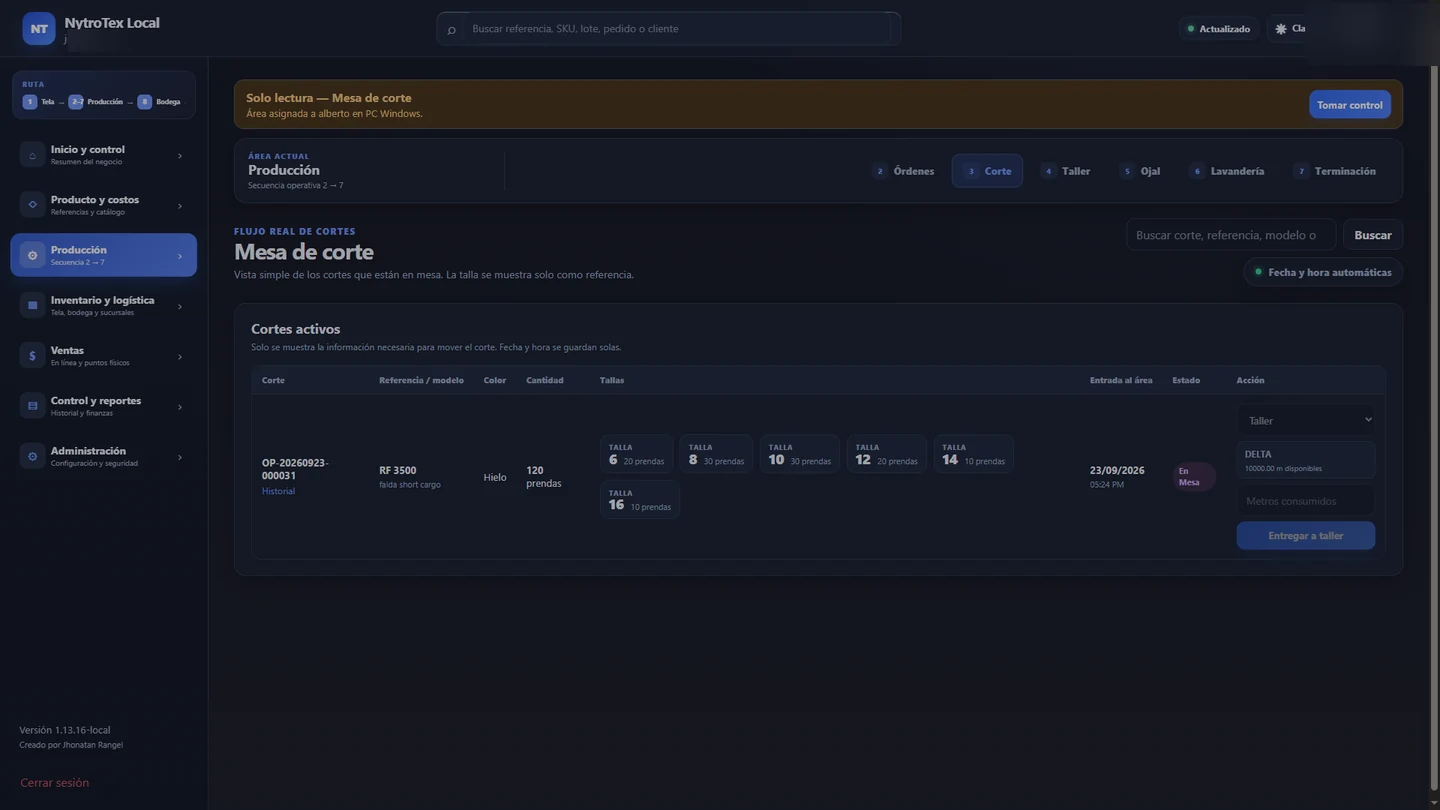
Task: Click the Buscar button
Action: pos(1373,235)
